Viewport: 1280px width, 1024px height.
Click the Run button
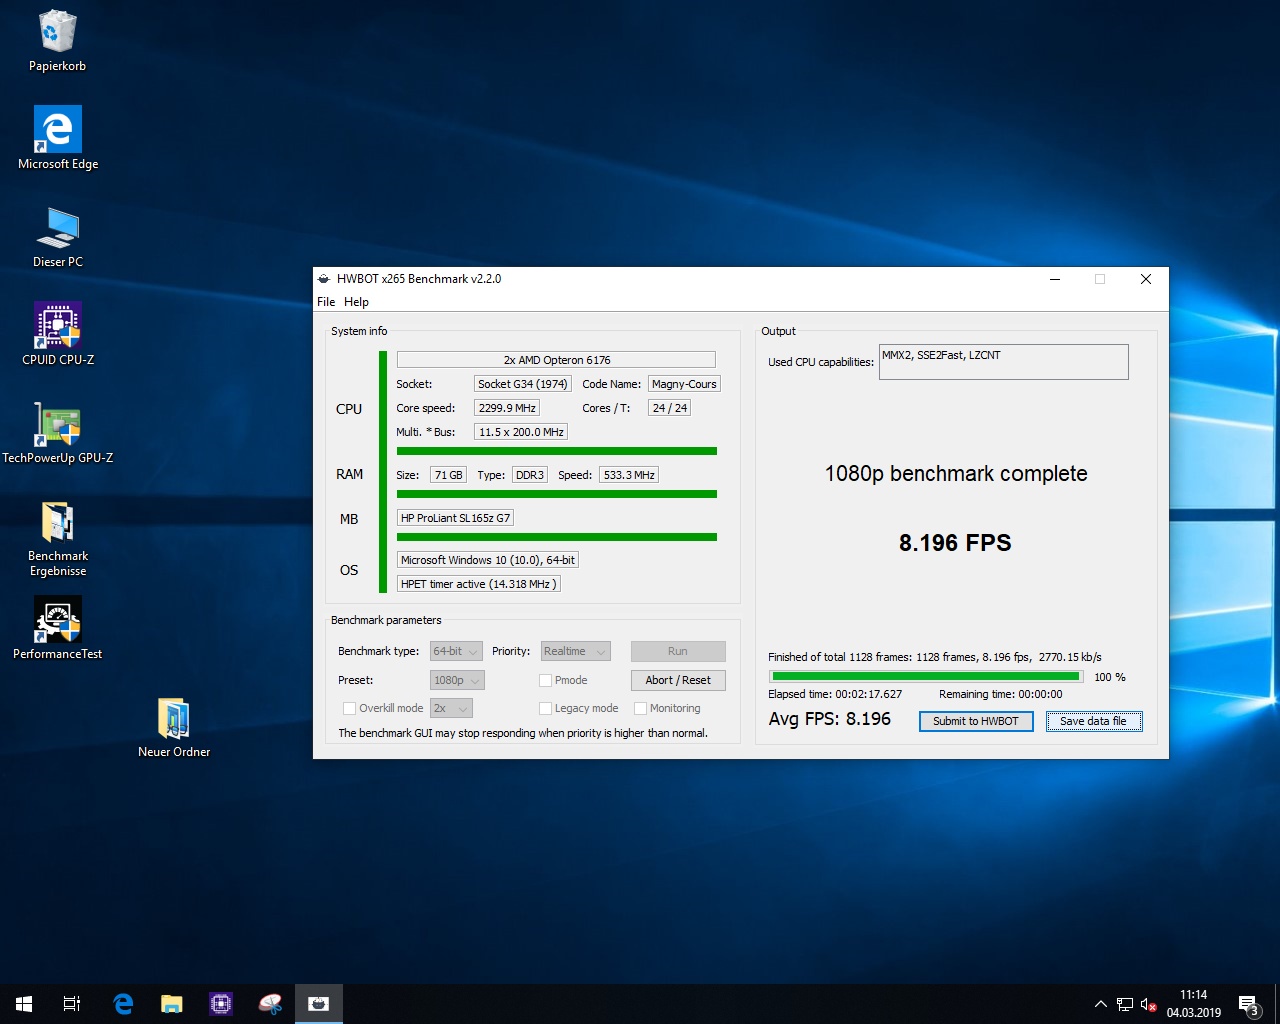coord(678,651)
